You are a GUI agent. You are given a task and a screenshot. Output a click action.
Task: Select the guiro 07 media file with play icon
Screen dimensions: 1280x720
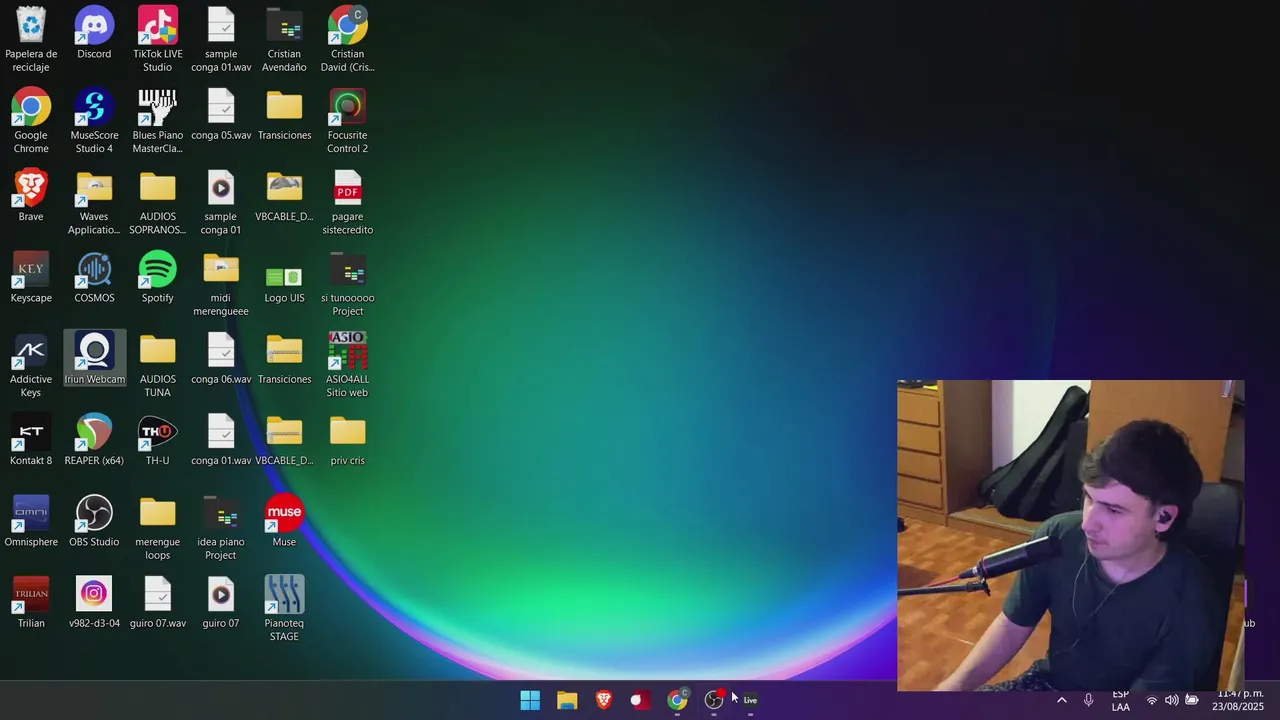[x=221, y=603]
